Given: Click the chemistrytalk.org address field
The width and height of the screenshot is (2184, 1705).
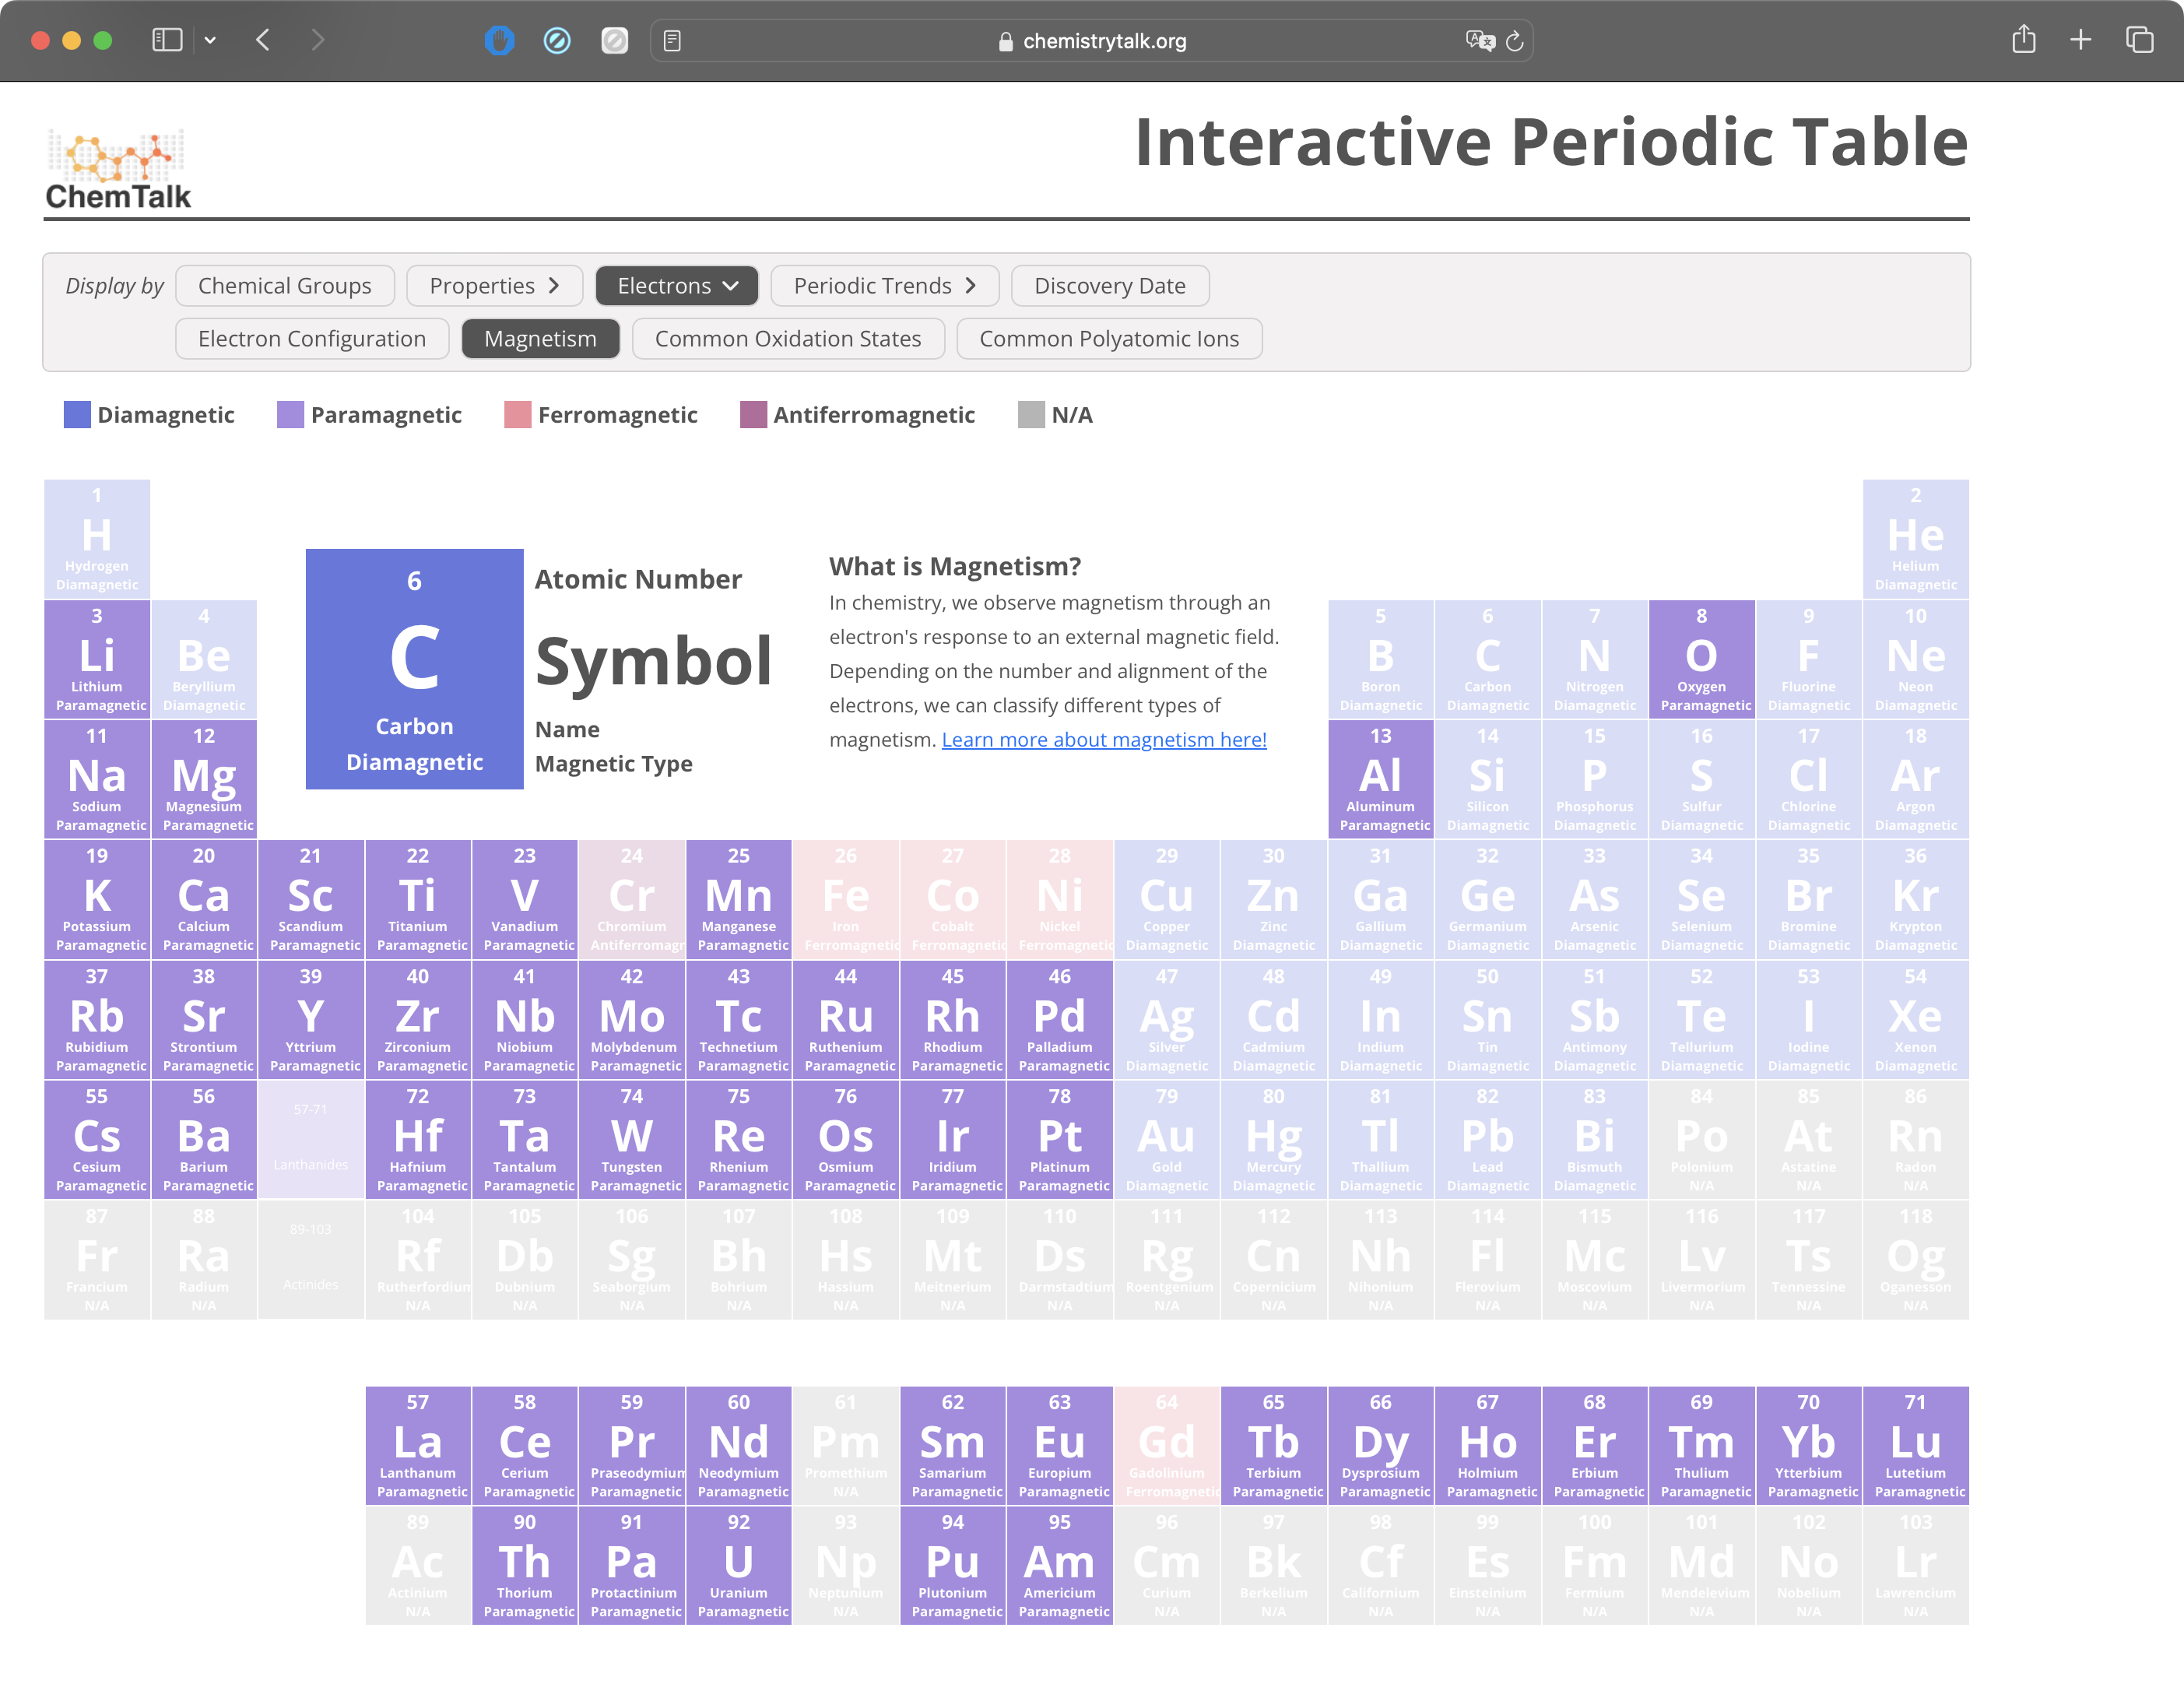Looking at the screenshot, I should 1091,41.
